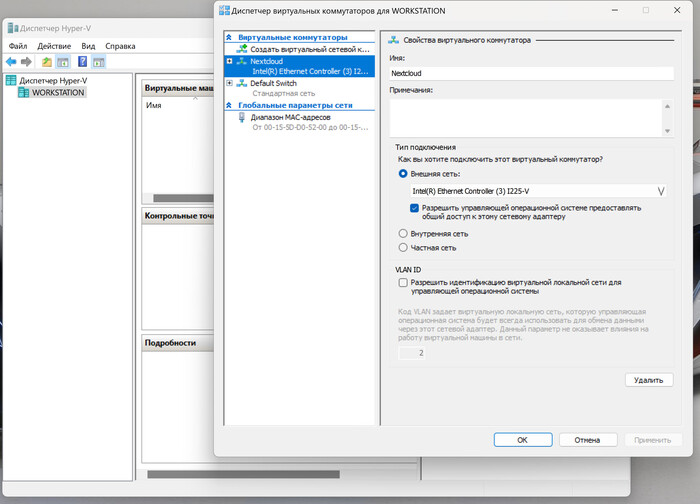Click the Name field containing Nextcloud
Viewport: 700px width, 504px height.
pyautogui.click(x=531, y=73)
